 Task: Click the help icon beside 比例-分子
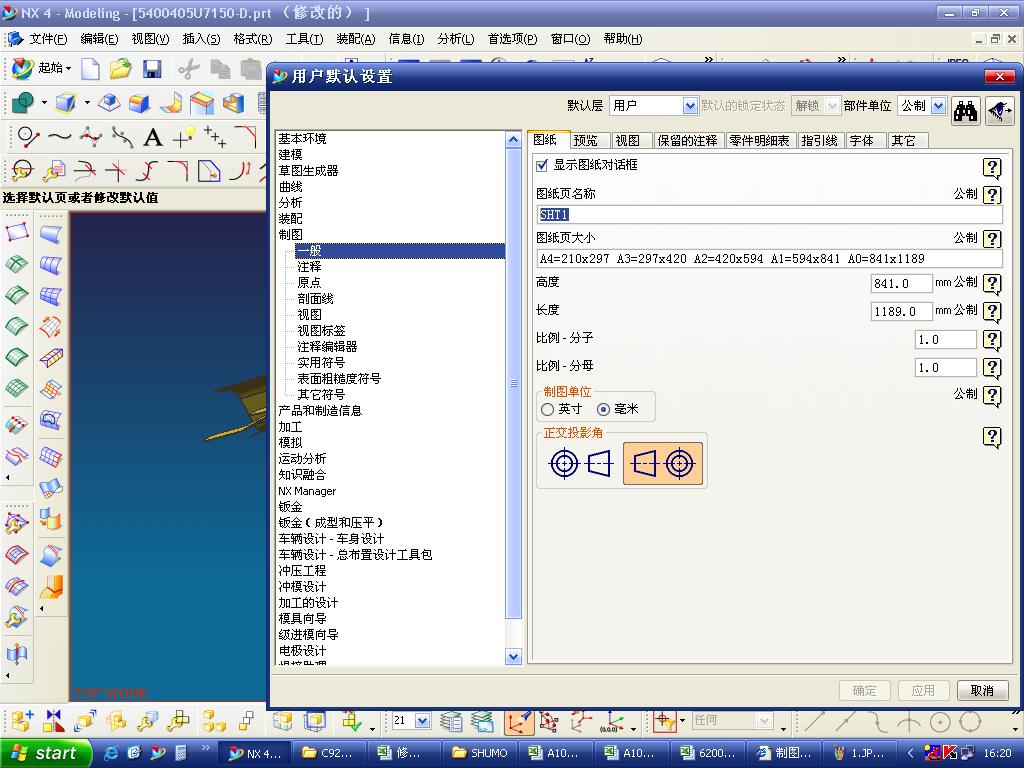click(x=992, y=340)
